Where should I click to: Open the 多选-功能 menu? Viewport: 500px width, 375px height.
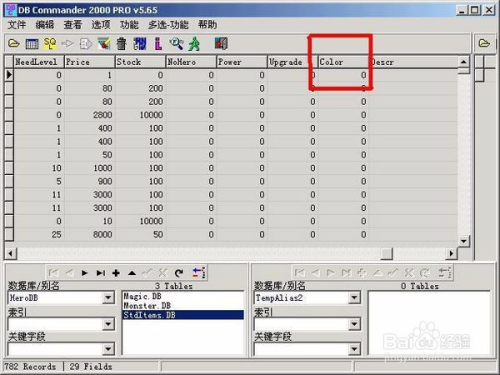coord(168,25)
